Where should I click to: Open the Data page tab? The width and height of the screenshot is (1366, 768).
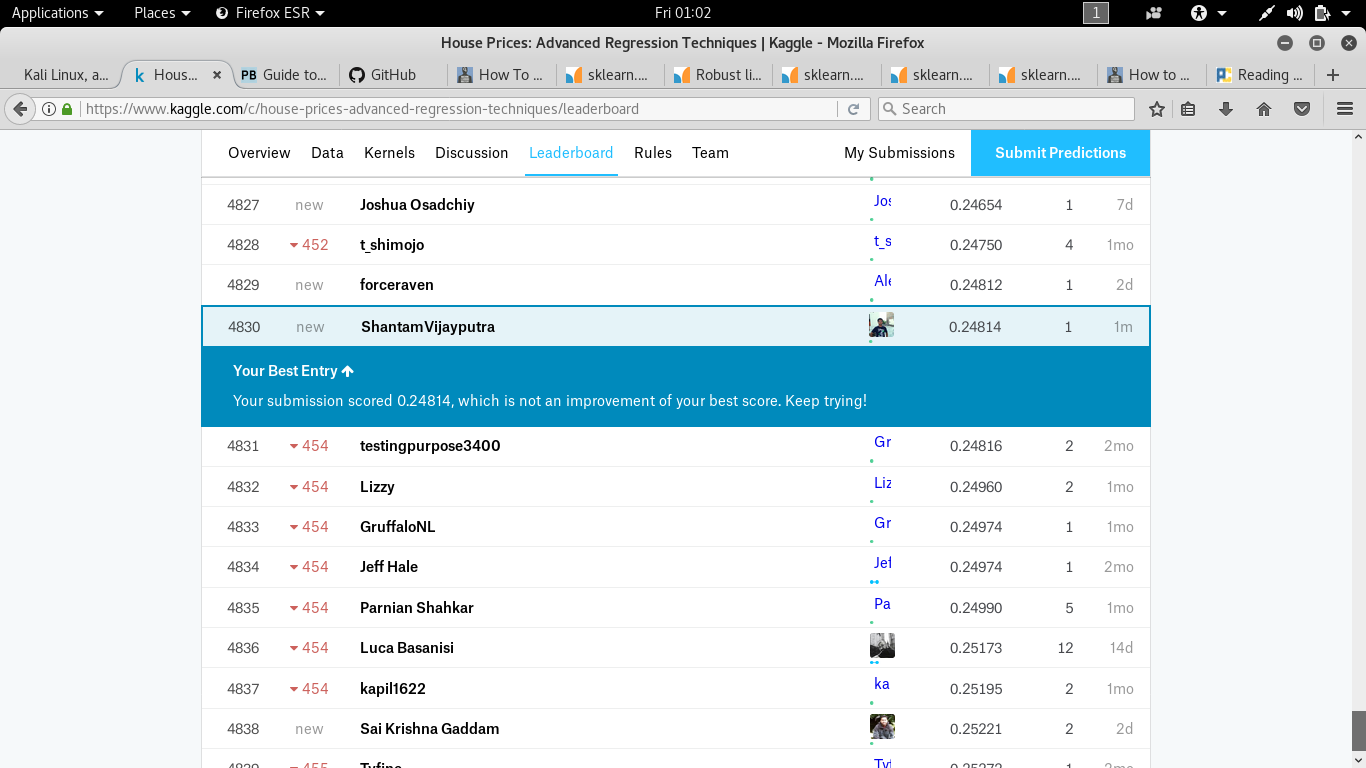[327, 153]
